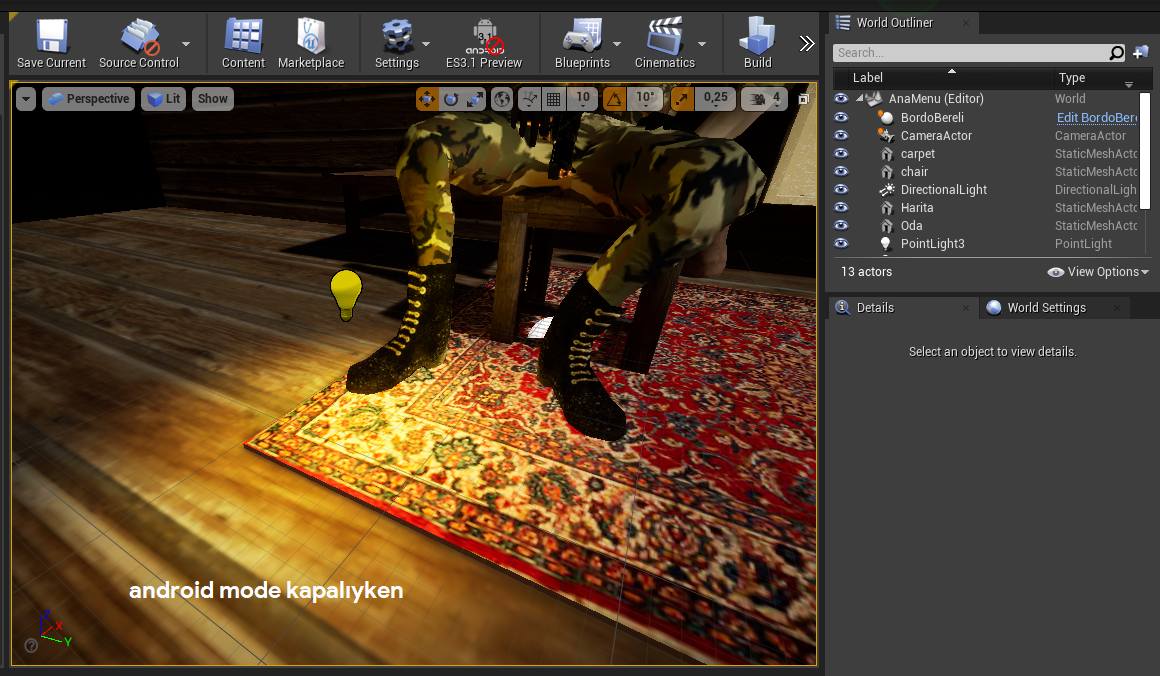Screen dimensions: 1160x676
Task: Collapse the AnaMenu (Editor) tree node
Action: coord(860,98)
